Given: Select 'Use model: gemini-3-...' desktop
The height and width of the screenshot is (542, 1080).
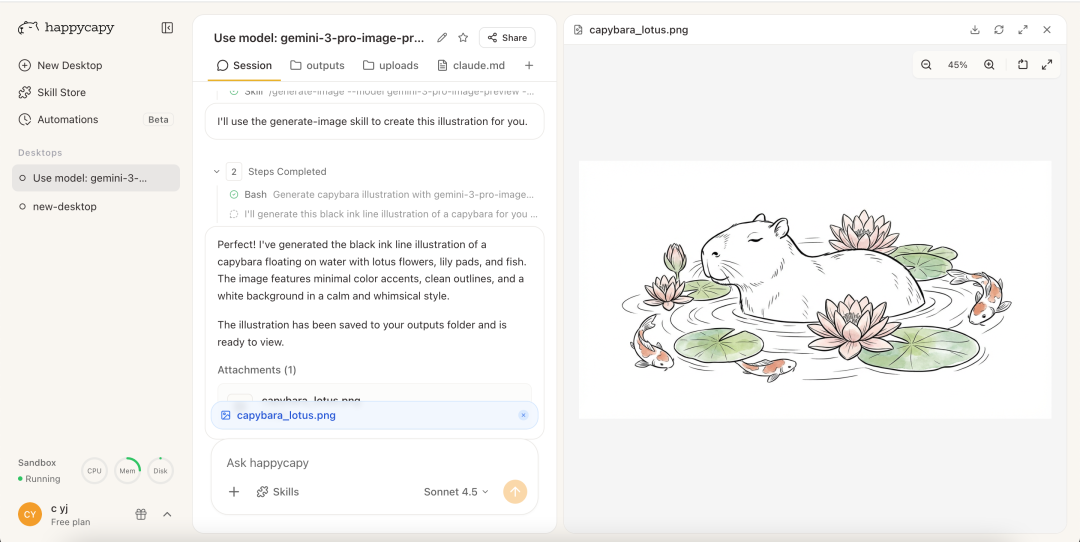Looking at the screenshot, I should [96, 178].
